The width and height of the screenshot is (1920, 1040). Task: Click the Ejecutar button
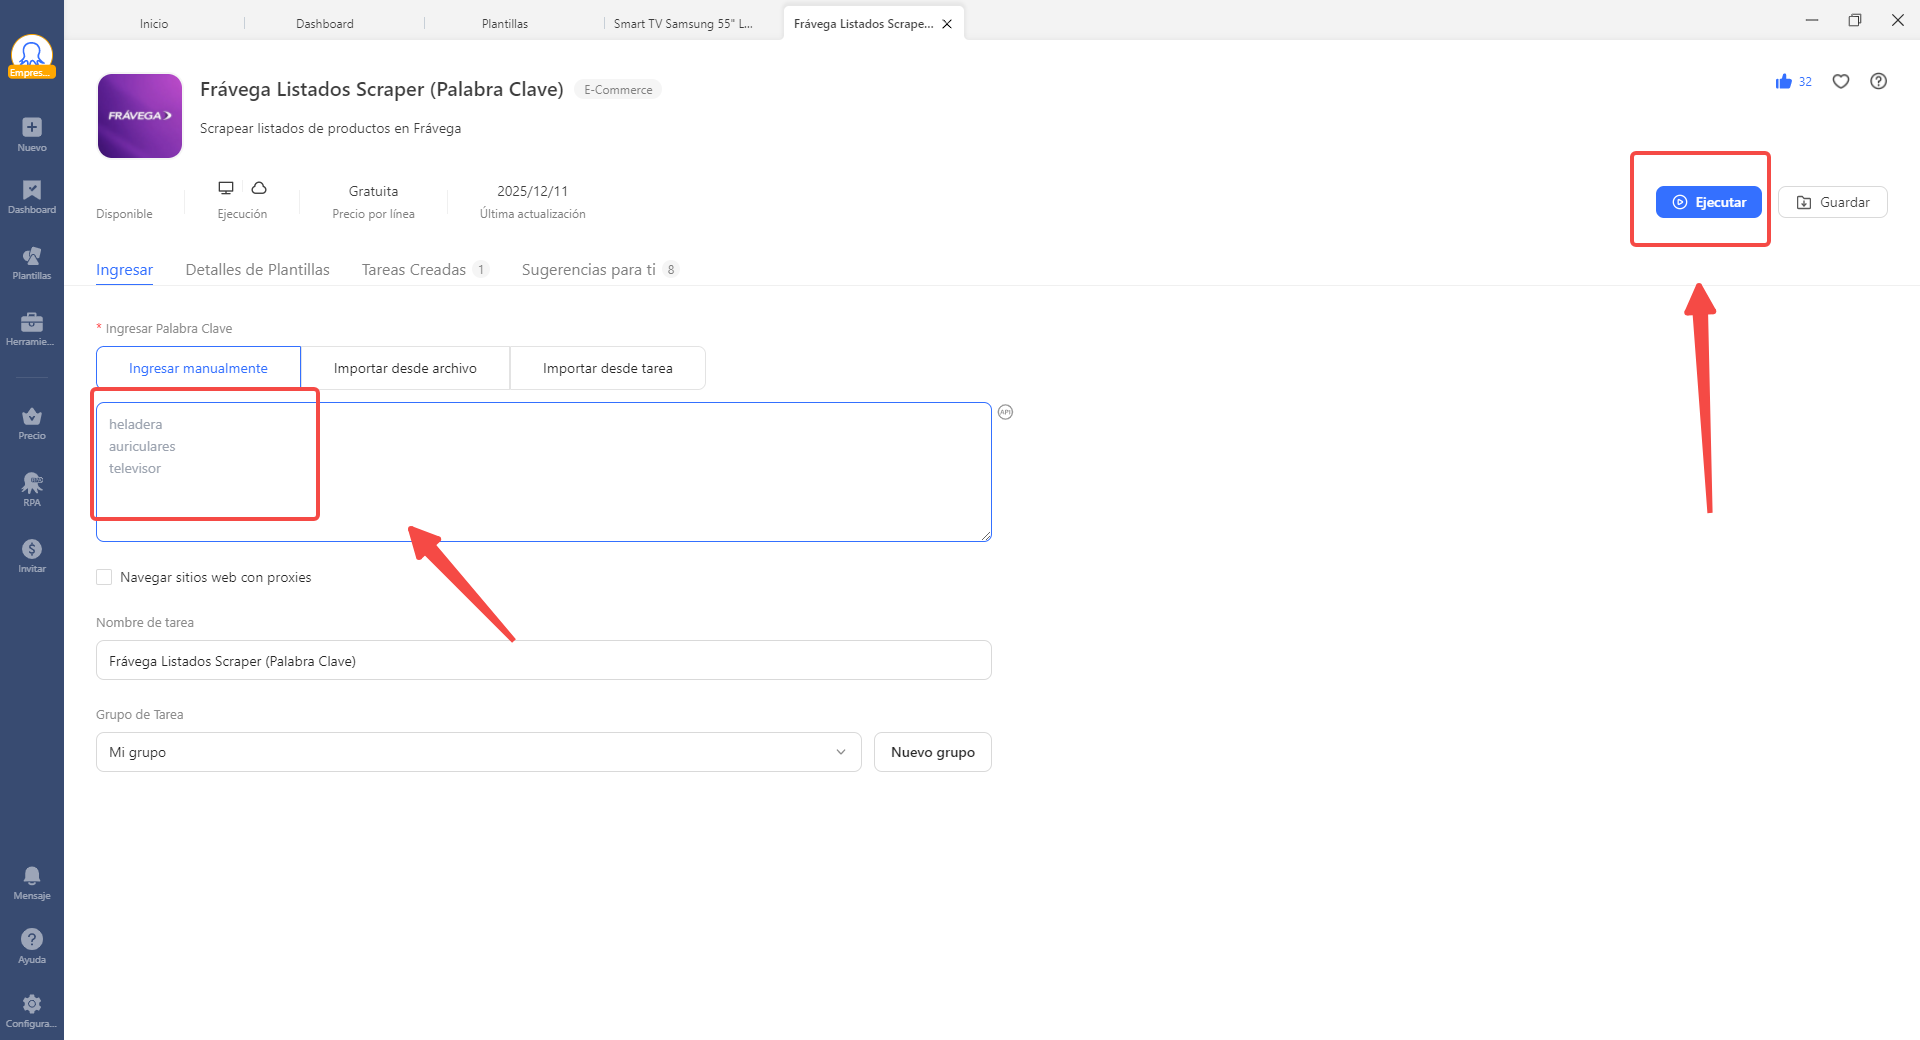tap(1708, 202)
